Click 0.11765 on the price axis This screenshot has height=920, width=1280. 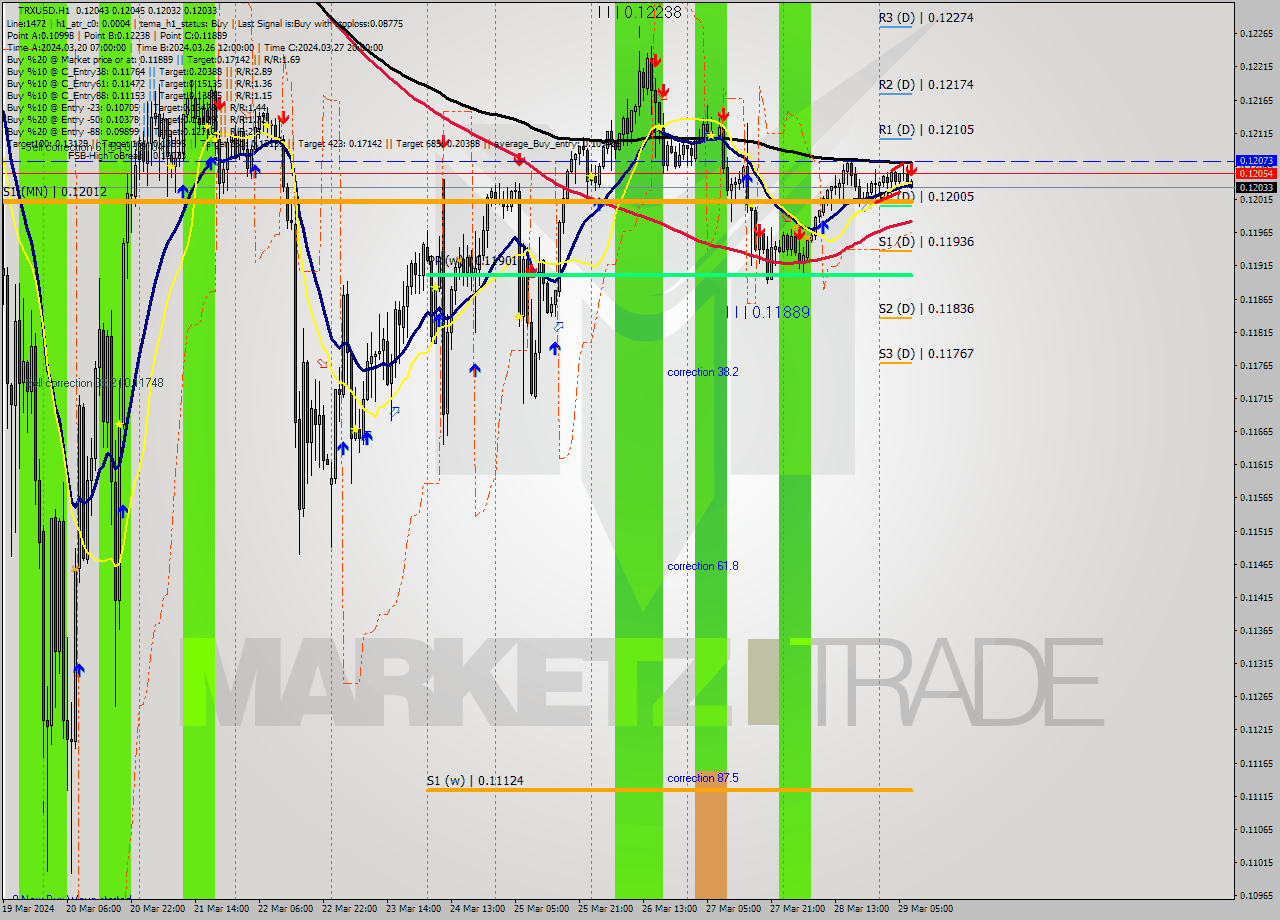tap(1255, 365)
